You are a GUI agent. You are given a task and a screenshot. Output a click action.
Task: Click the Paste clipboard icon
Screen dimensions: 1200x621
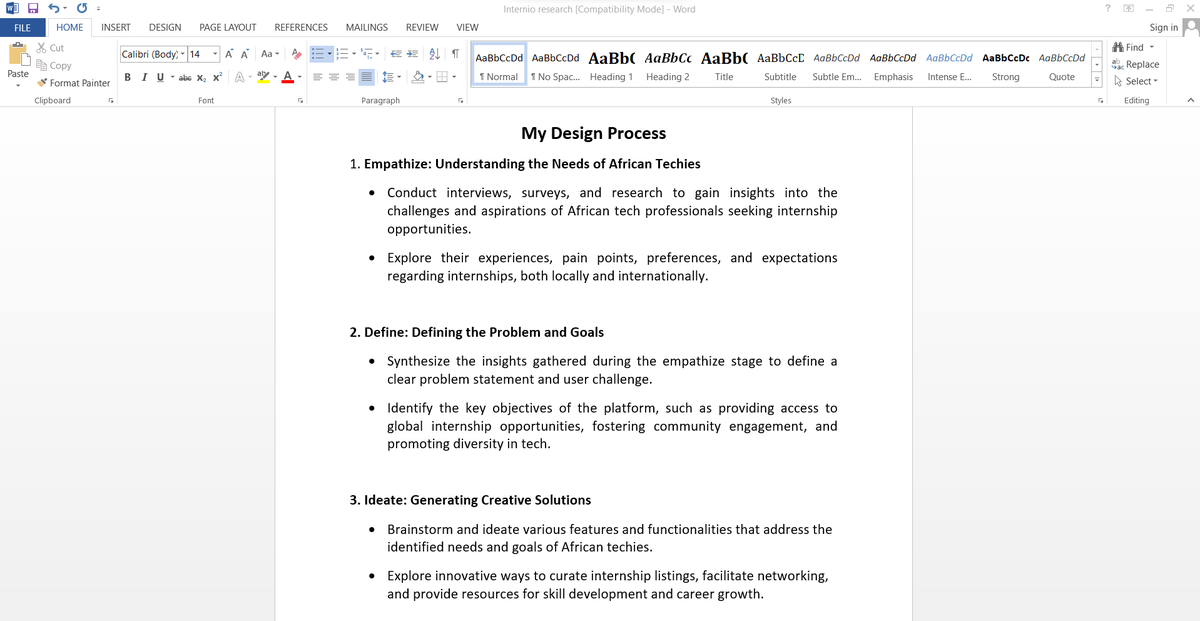tap(18, 53)
